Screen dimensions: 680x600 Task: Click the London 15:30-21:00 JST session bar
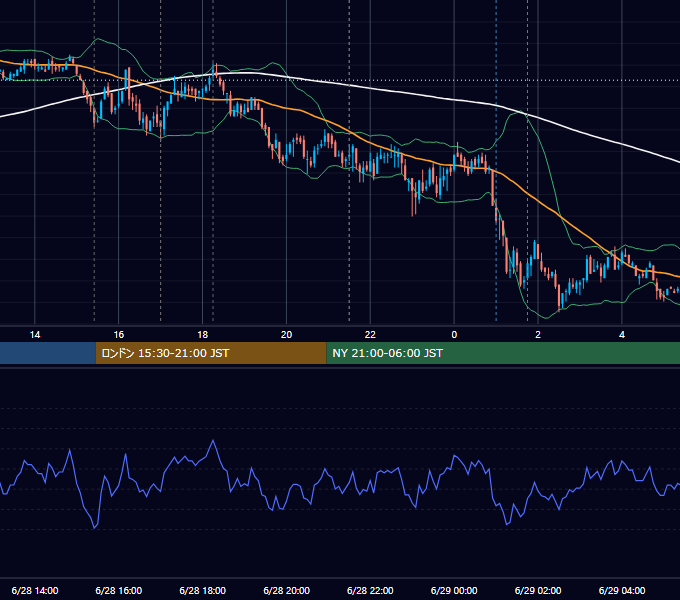coord(211,353)
